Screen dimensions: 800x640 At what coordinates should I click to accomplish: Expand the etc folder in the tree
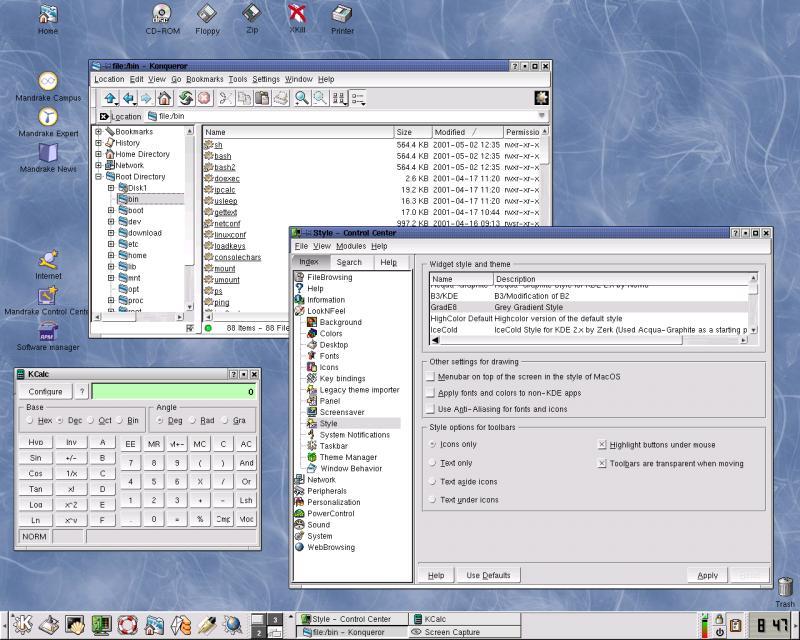tap(111, 244)
